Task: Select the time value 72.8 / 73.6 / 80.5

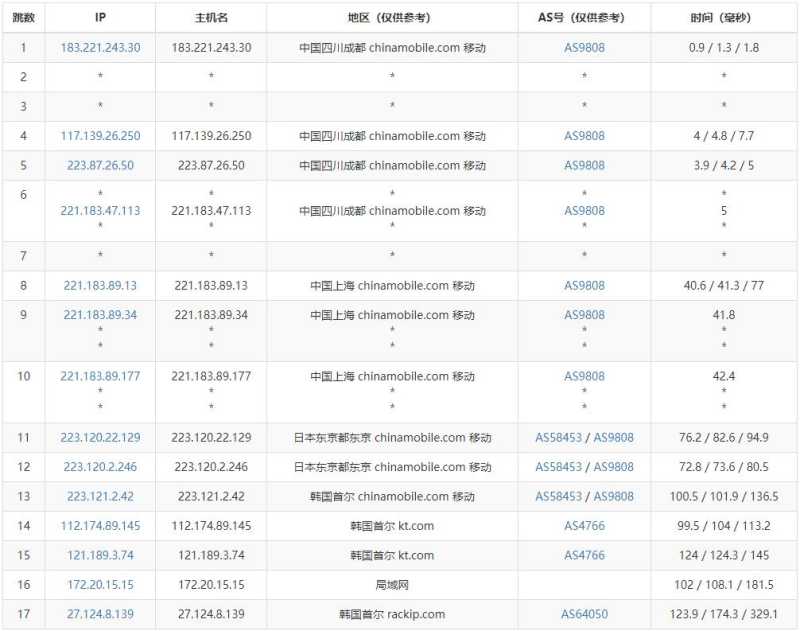Action: click(723, 467)
